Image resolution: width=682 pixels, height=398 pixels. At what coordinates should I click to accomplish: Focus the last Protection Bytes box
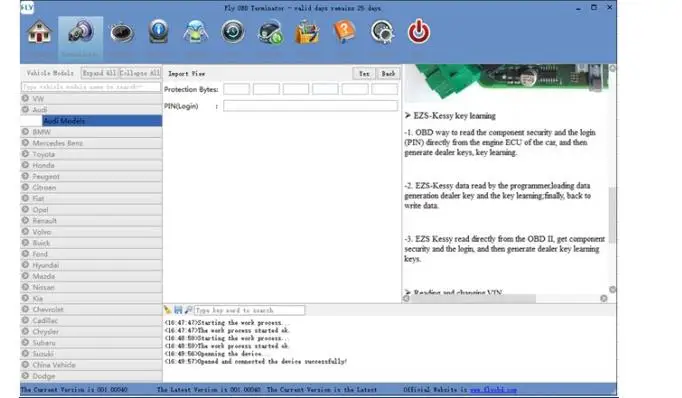point(384,89)
